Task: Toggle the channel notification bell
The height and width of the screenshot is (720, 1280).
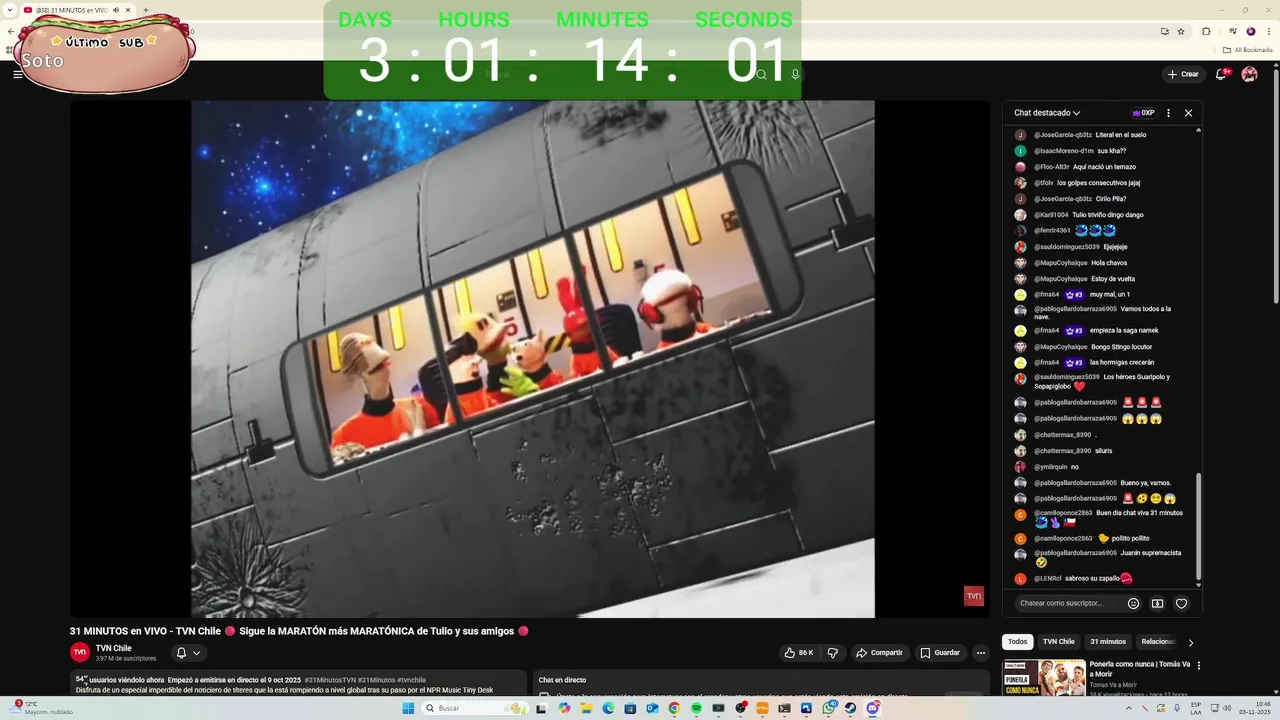Action: click(181, 653)
